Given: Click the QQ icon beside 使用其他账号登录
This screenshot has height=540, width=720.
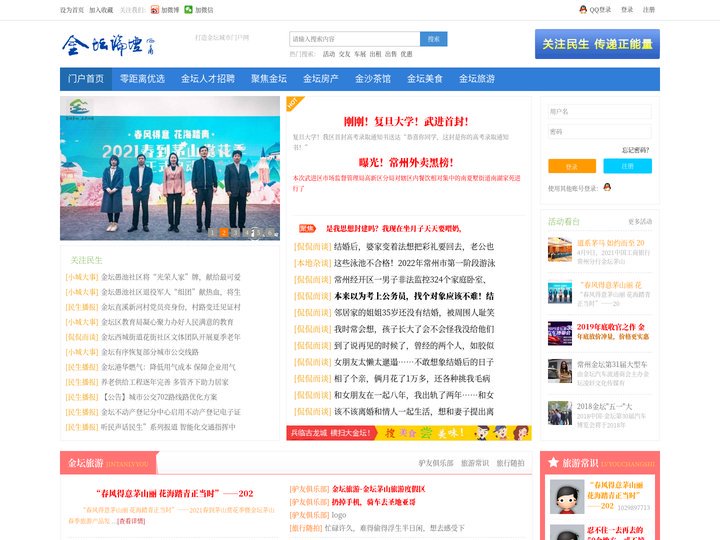Looking at the screenshot, I should tap(607, 187).
